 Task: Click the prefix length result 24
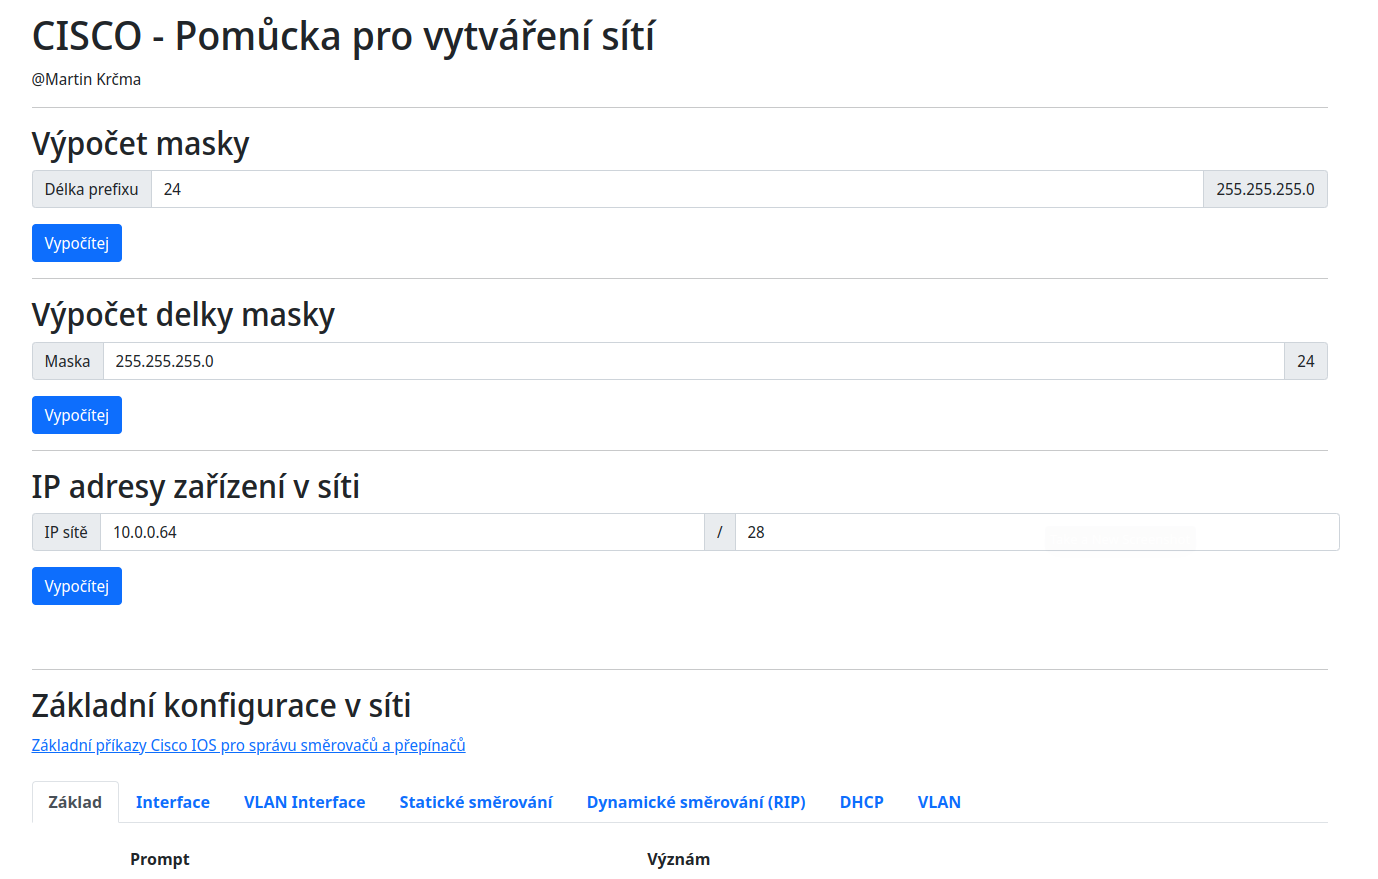1306,361
